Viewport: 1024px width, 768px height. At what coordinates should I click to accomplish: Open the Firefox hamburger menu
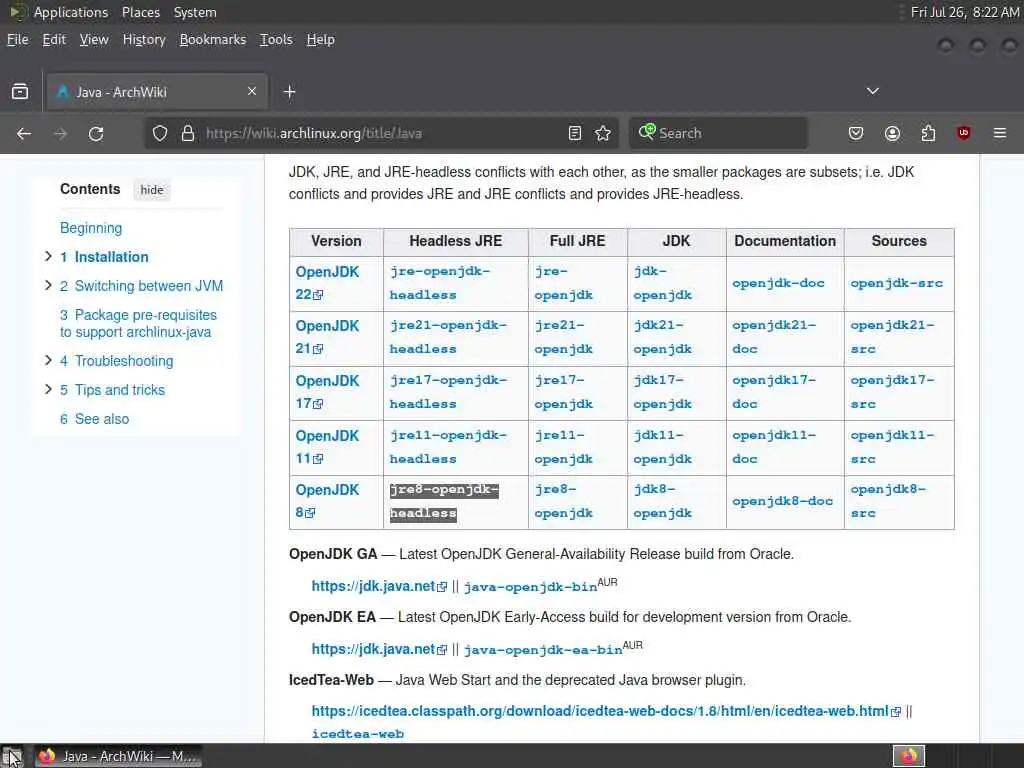click(x=1000, y=133)
